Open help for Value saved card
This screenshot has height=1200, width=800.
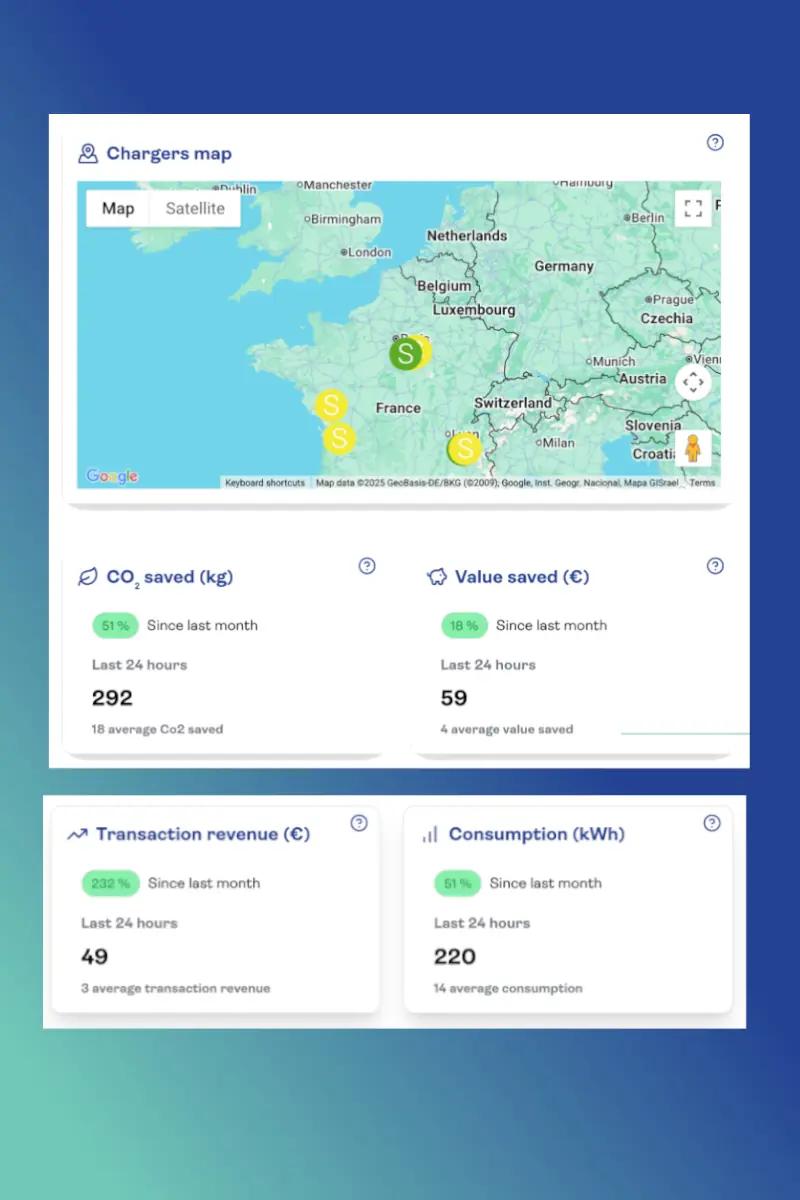click(x=715, y=566)
